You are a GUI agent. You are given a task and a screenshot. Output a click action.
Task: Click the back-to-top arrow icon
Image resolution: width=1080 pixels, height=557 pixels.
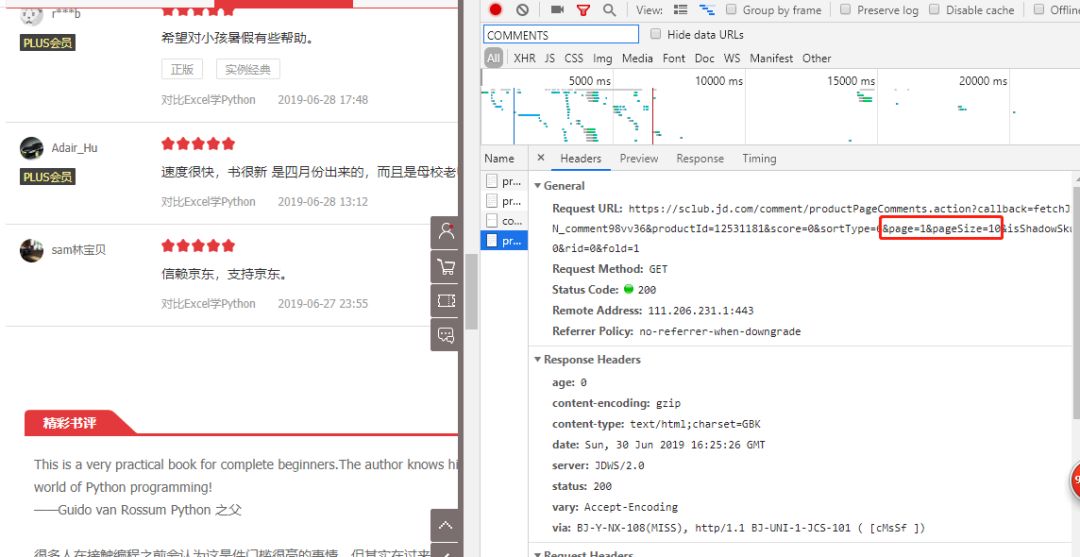click(x=446, y=525)
